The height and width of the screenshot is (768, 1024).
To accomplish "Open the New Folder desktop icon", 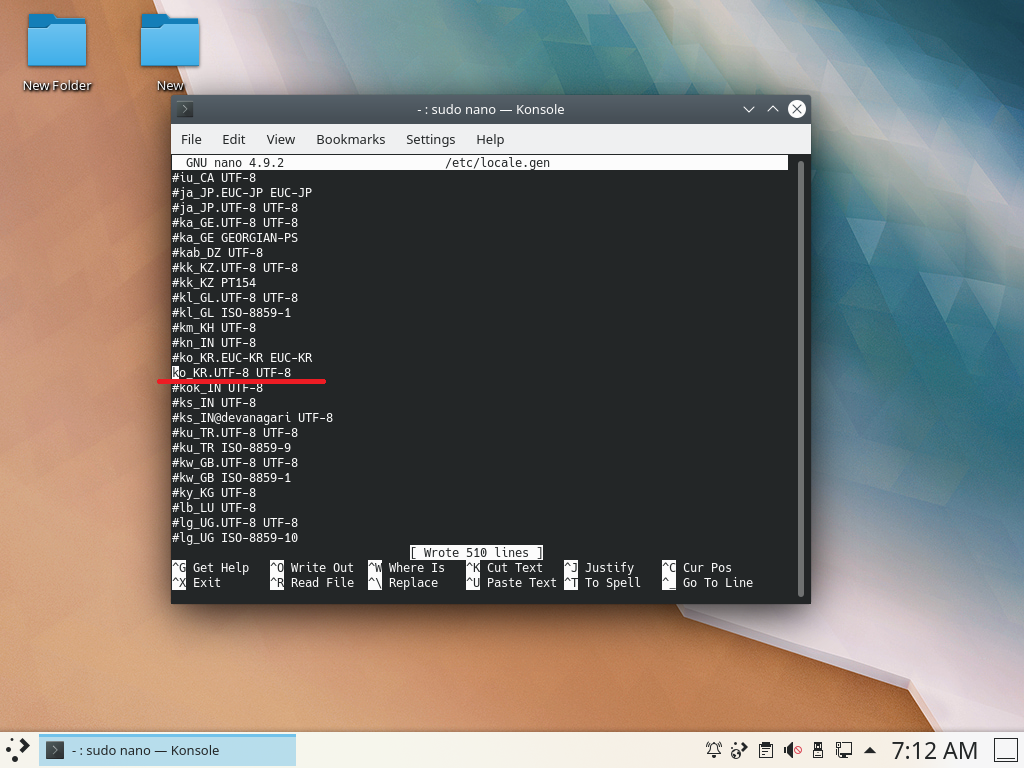I will click(x=57, y=52).
